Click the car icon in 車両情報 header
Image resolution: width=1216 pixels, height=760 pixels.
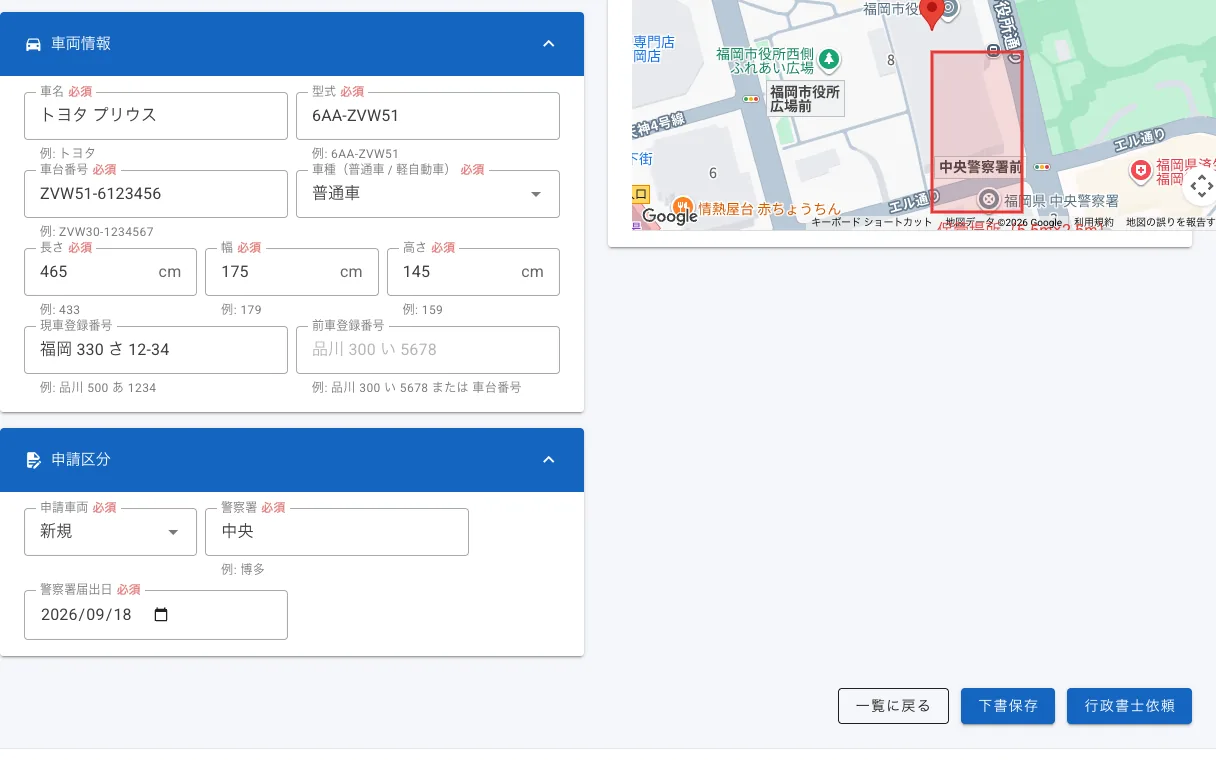pyautogui.click(x=33, y=44)
